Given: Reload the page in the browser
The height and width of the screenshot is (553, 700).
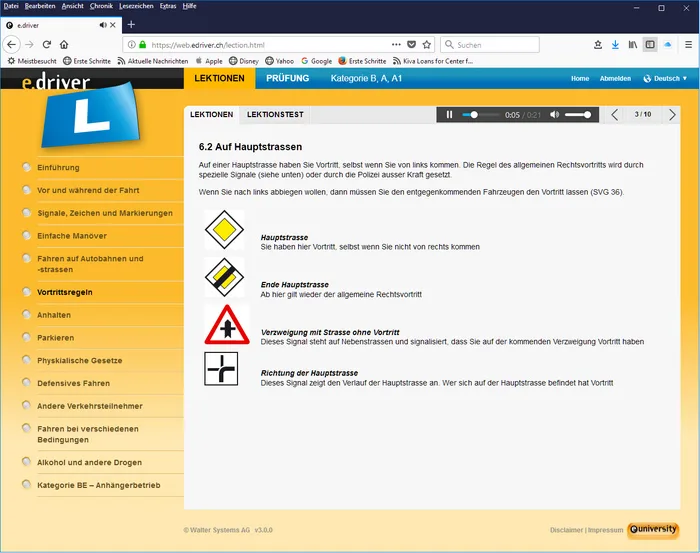Looking at the screenshot, I should 46,44.
